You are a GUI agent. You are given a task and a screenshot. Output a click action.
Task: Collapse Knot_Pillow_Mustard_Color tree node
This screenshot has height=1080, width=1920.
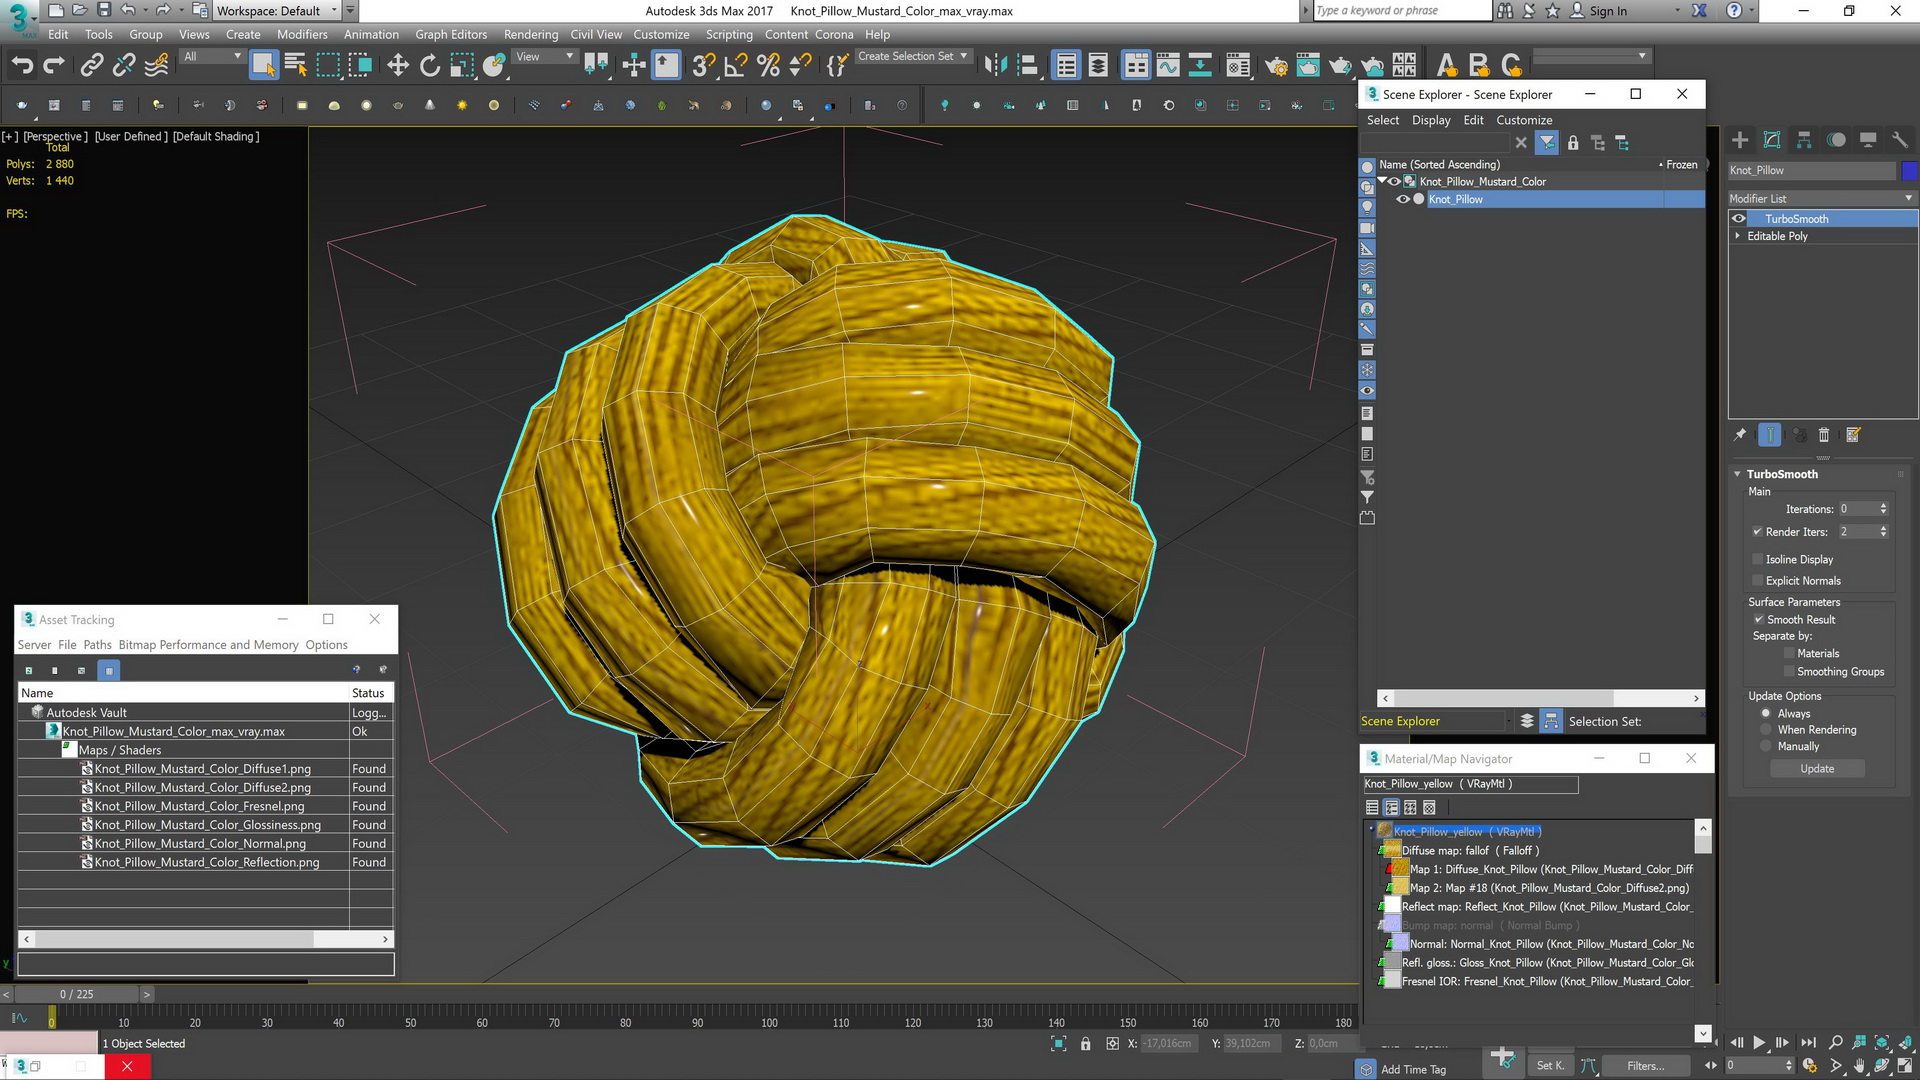point(1383,181)
